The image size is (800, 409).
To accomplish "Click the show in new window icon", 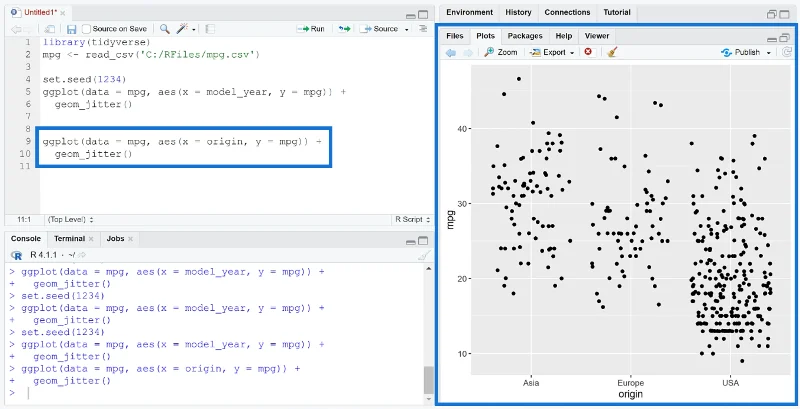I will [x=49, y=30].
